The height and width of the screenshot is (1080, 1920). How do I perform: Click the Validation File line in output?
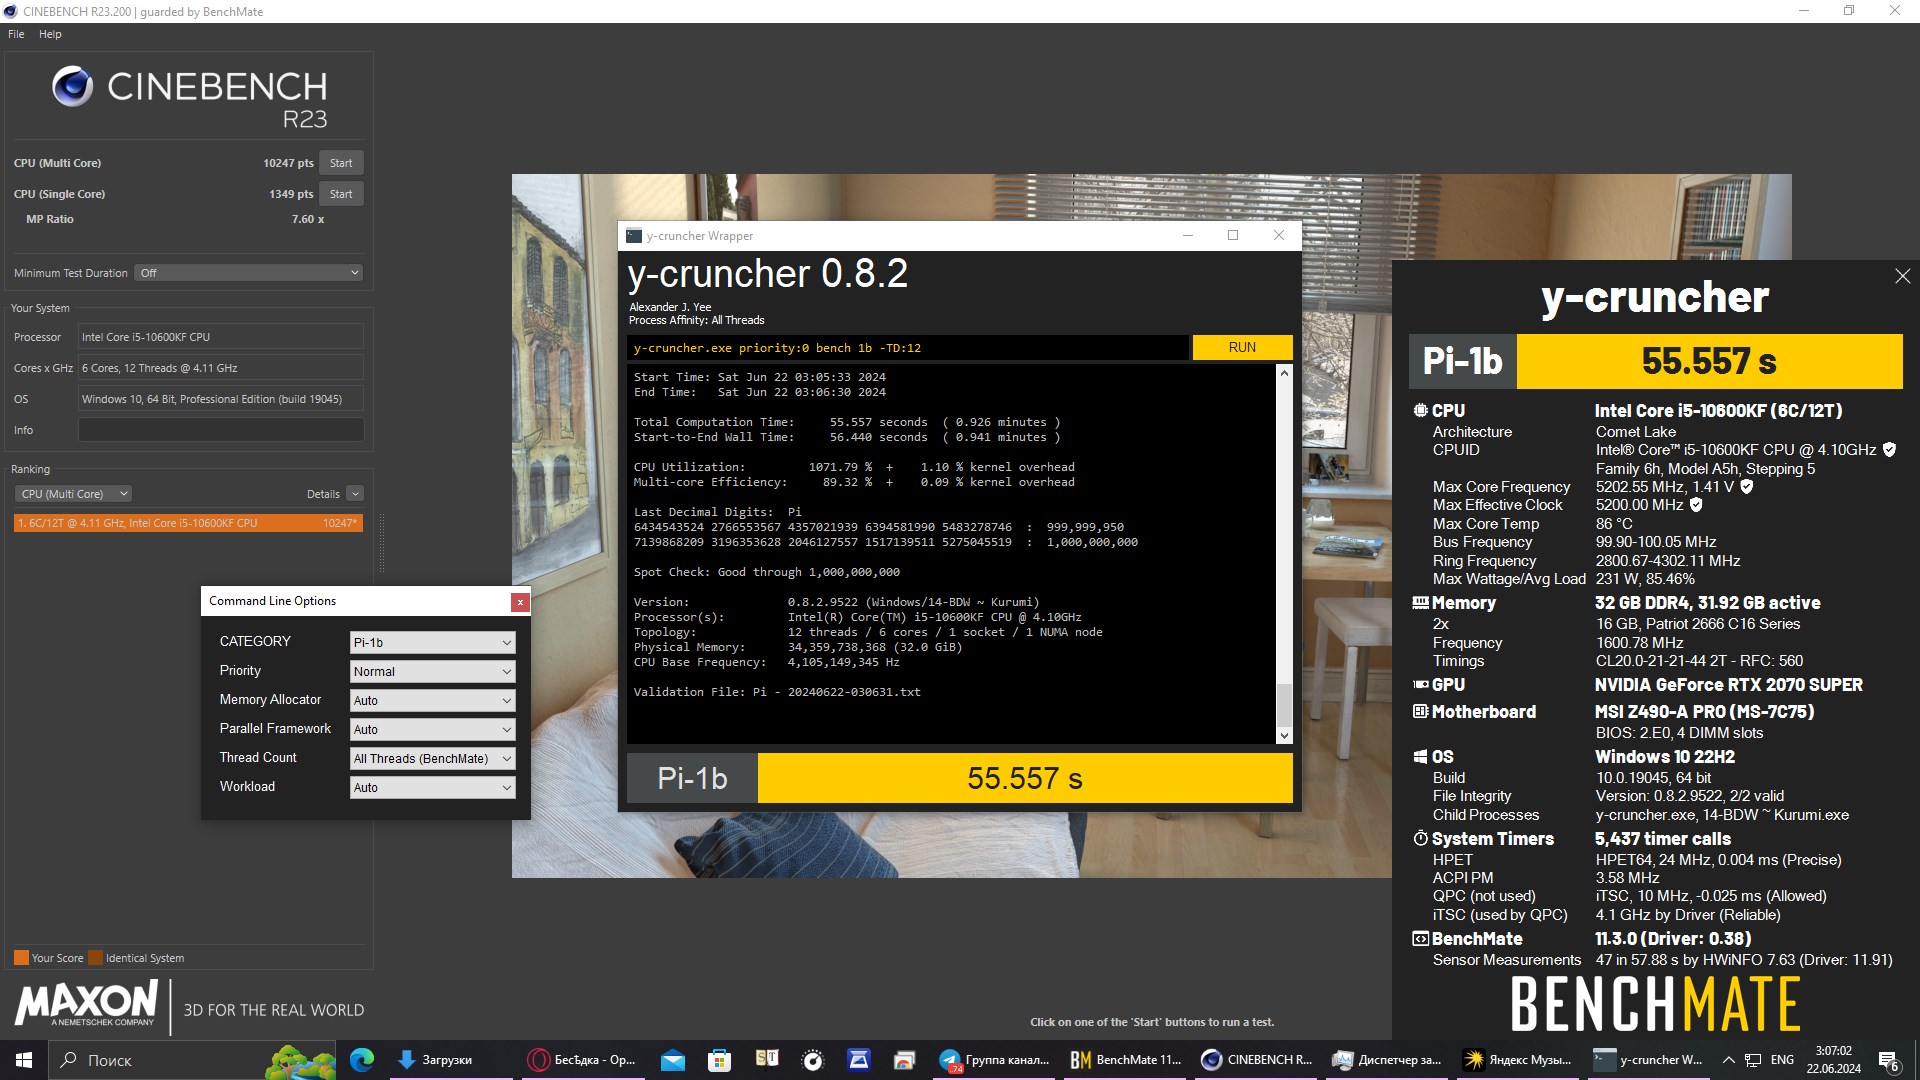coord(777,692)
